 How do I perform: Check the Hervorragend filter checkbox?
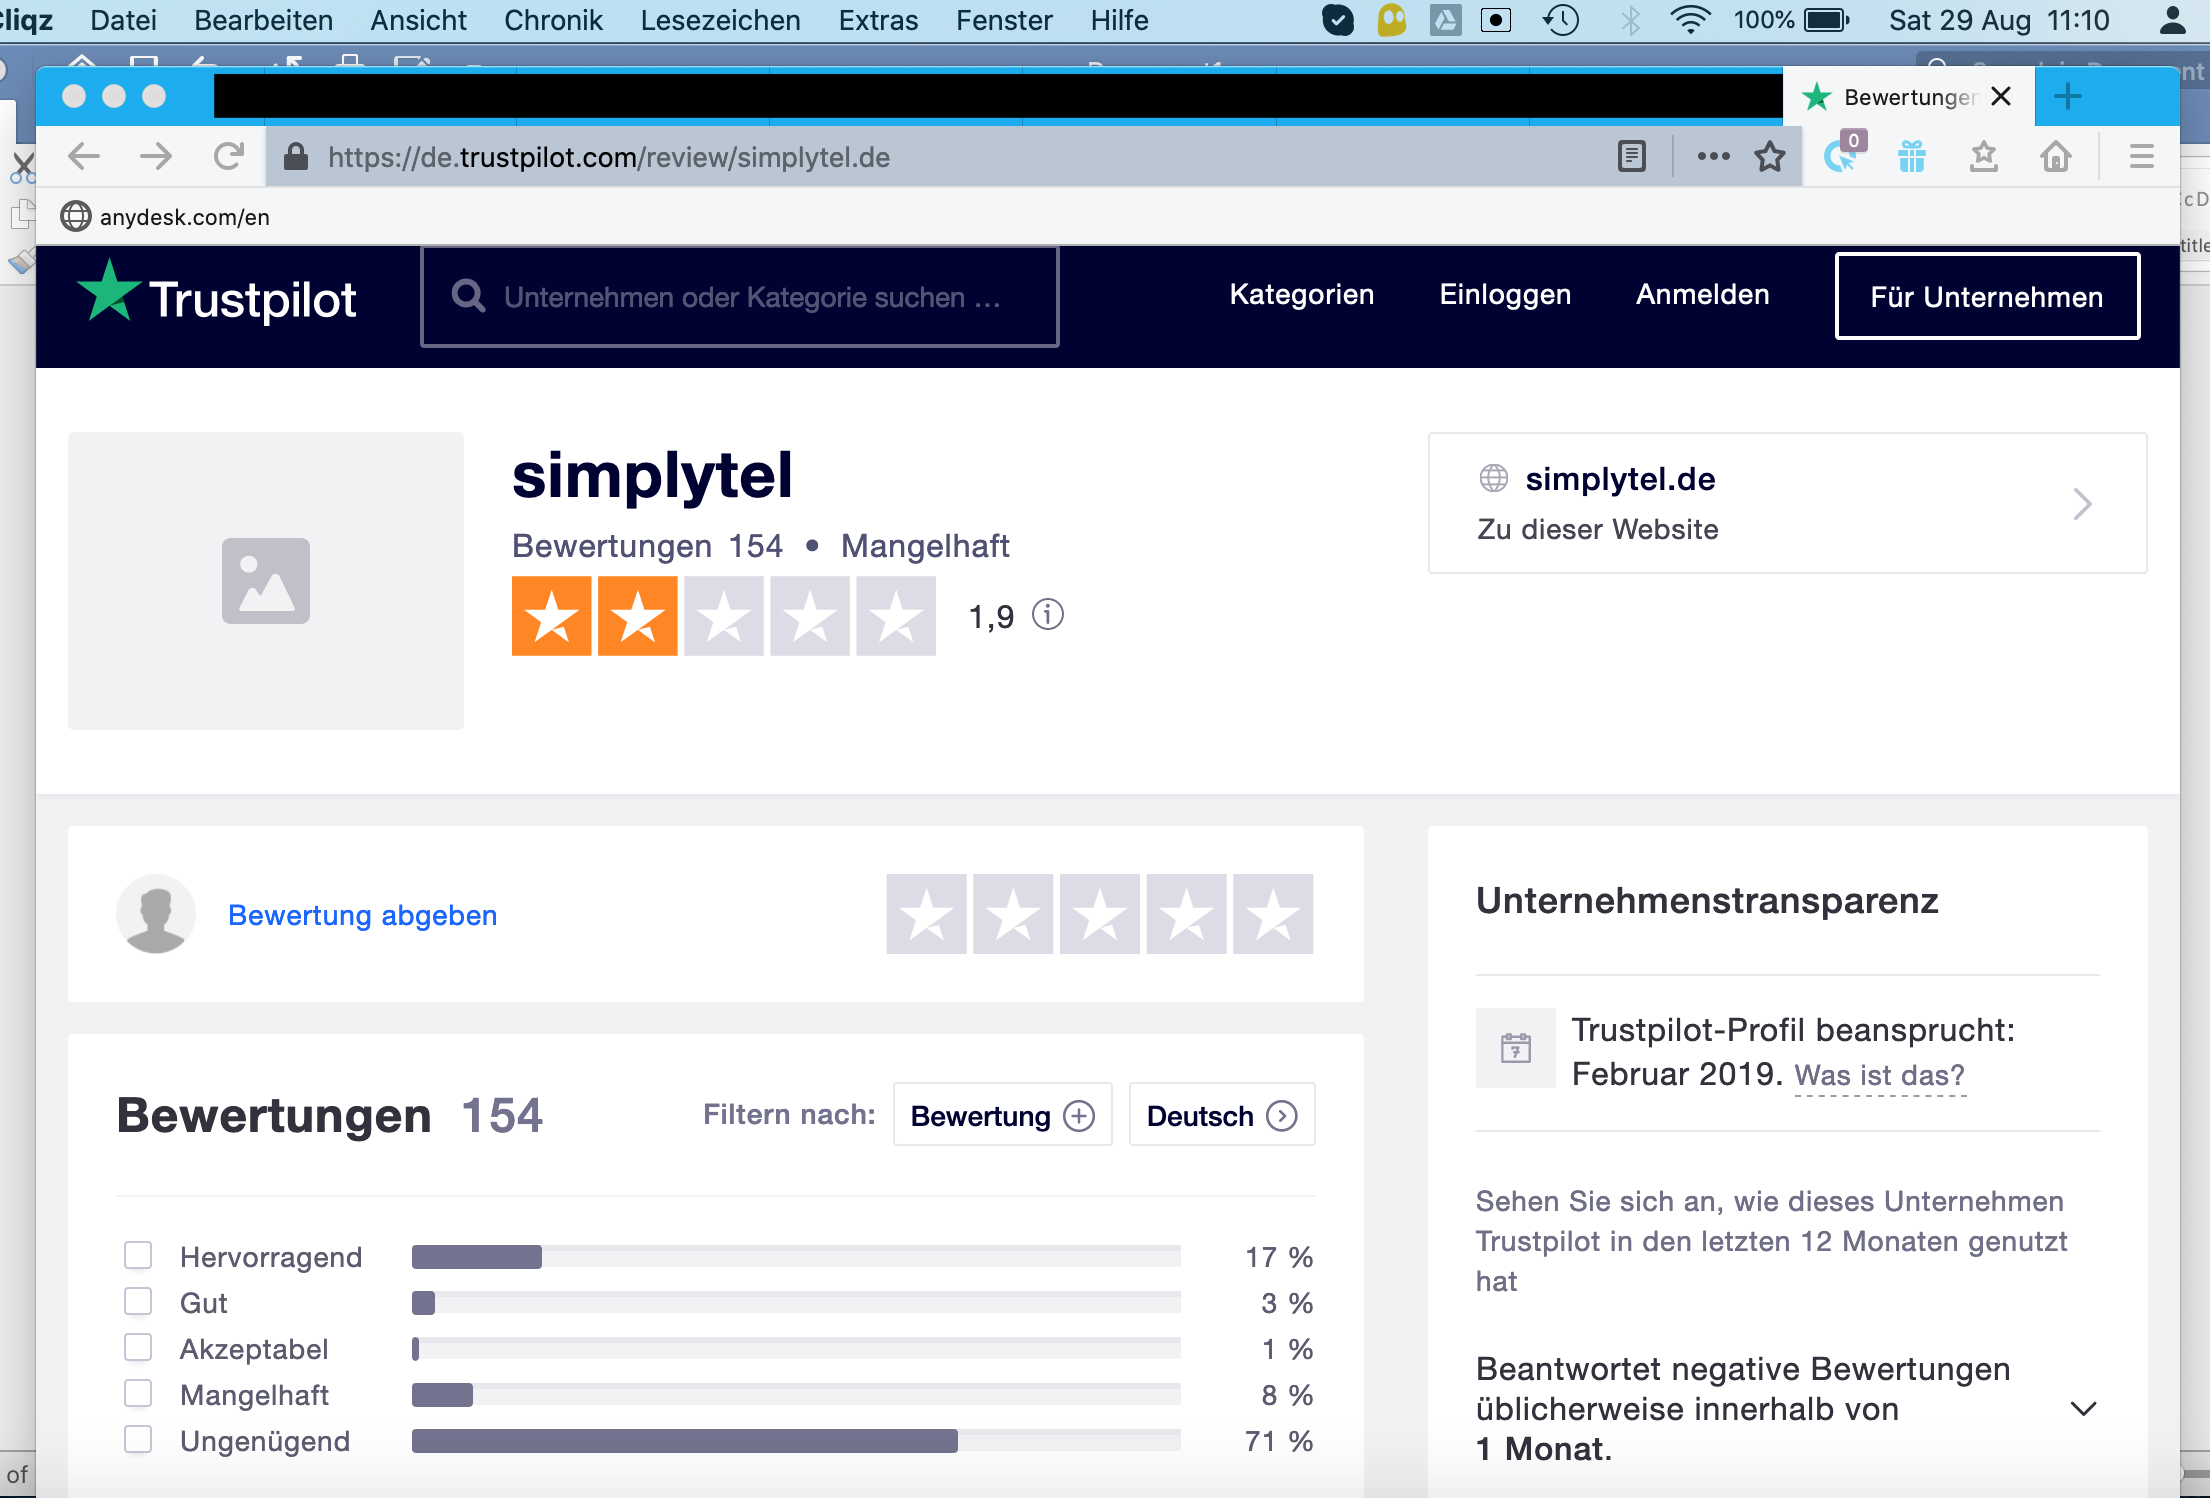point(138,1255)
